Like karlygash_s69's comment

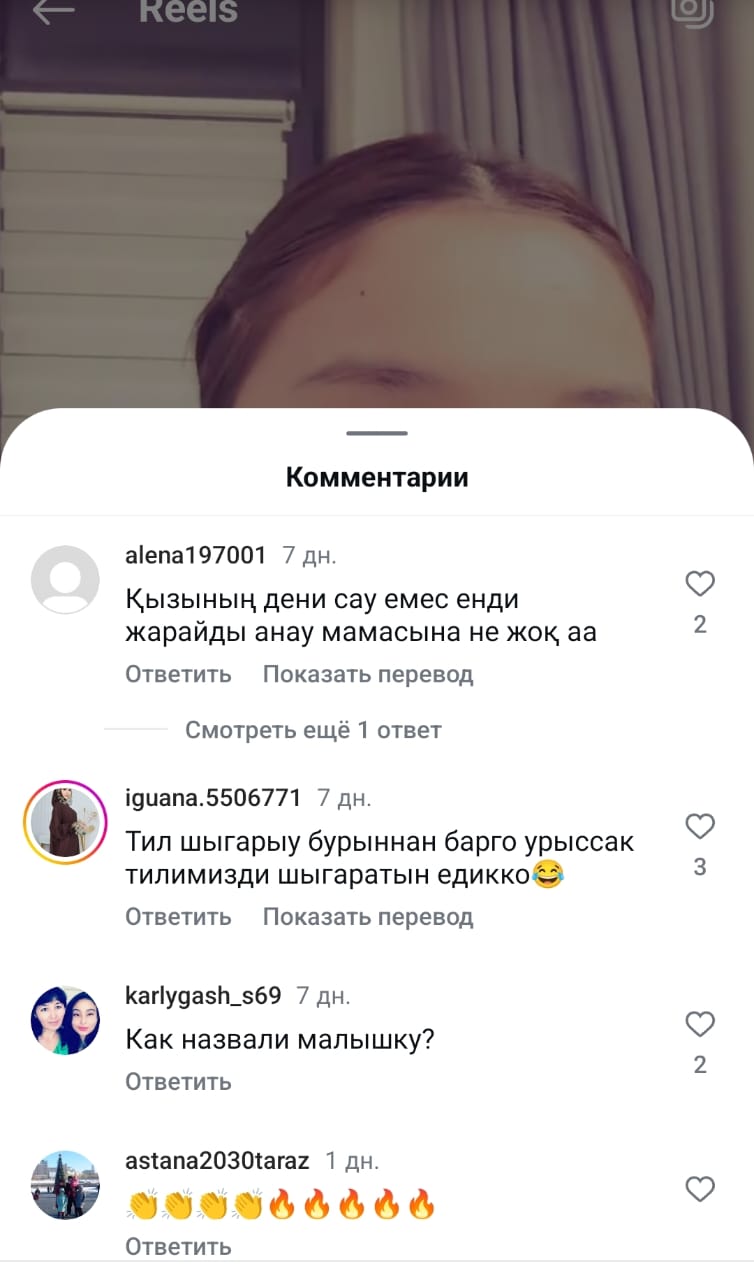coord(700,1024)
